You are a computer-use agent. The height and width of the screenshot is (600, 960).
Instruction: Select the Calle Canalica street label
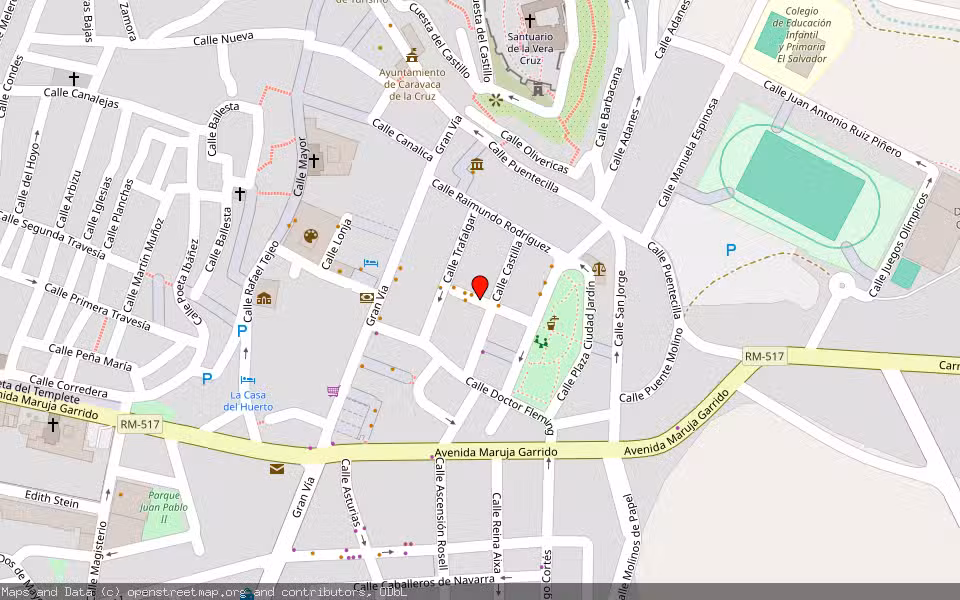click(x=402, y=140)
